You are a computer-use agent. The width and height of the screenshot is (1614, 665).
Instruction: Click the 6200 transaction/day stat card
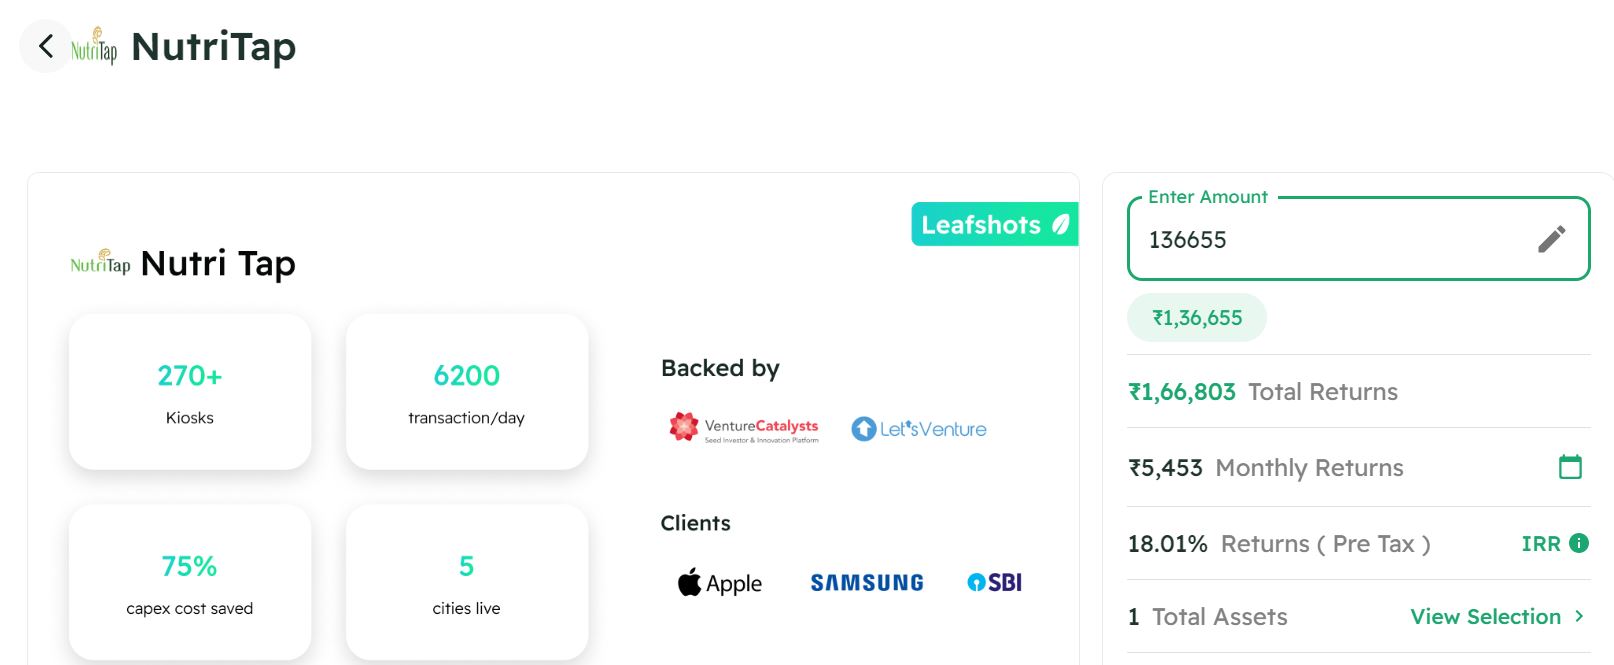[467, 391]
